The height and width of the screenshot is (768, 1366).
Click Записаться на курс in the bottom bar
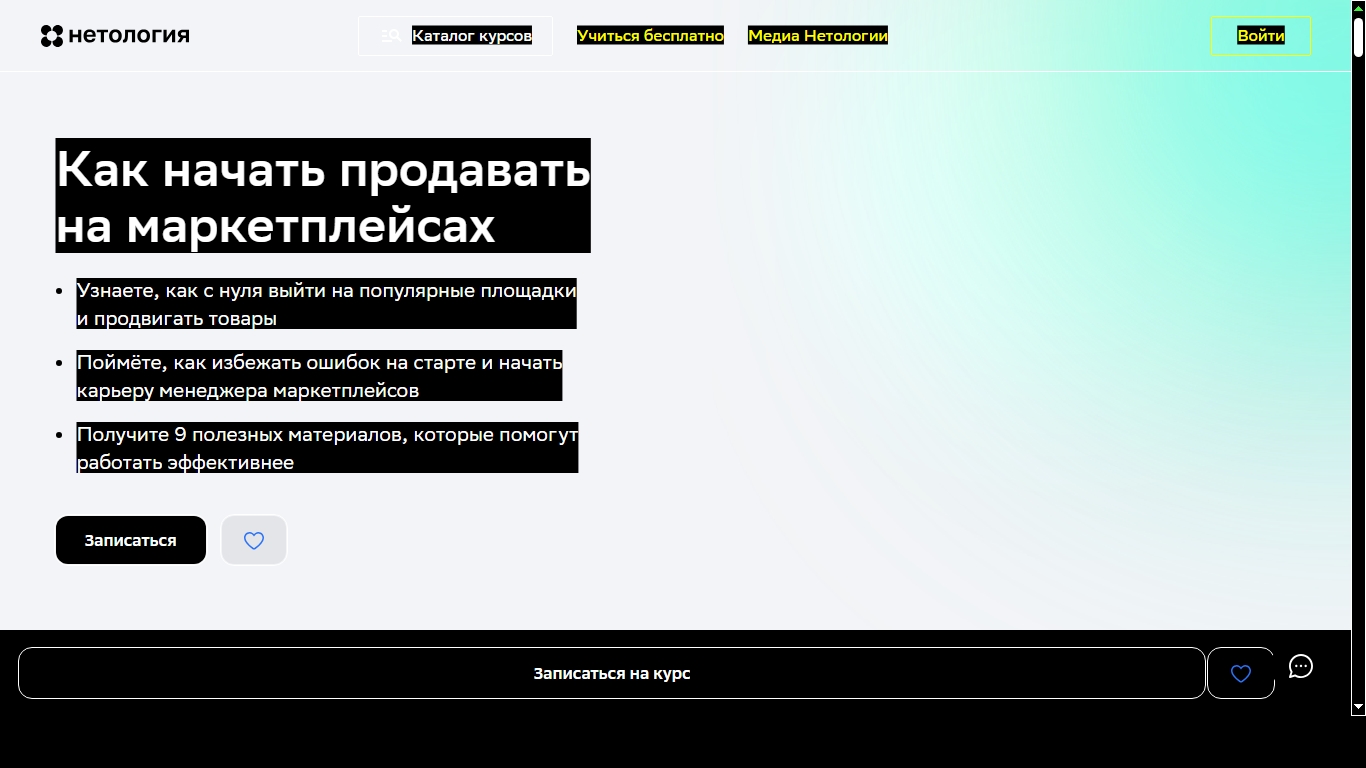point(614,673)
